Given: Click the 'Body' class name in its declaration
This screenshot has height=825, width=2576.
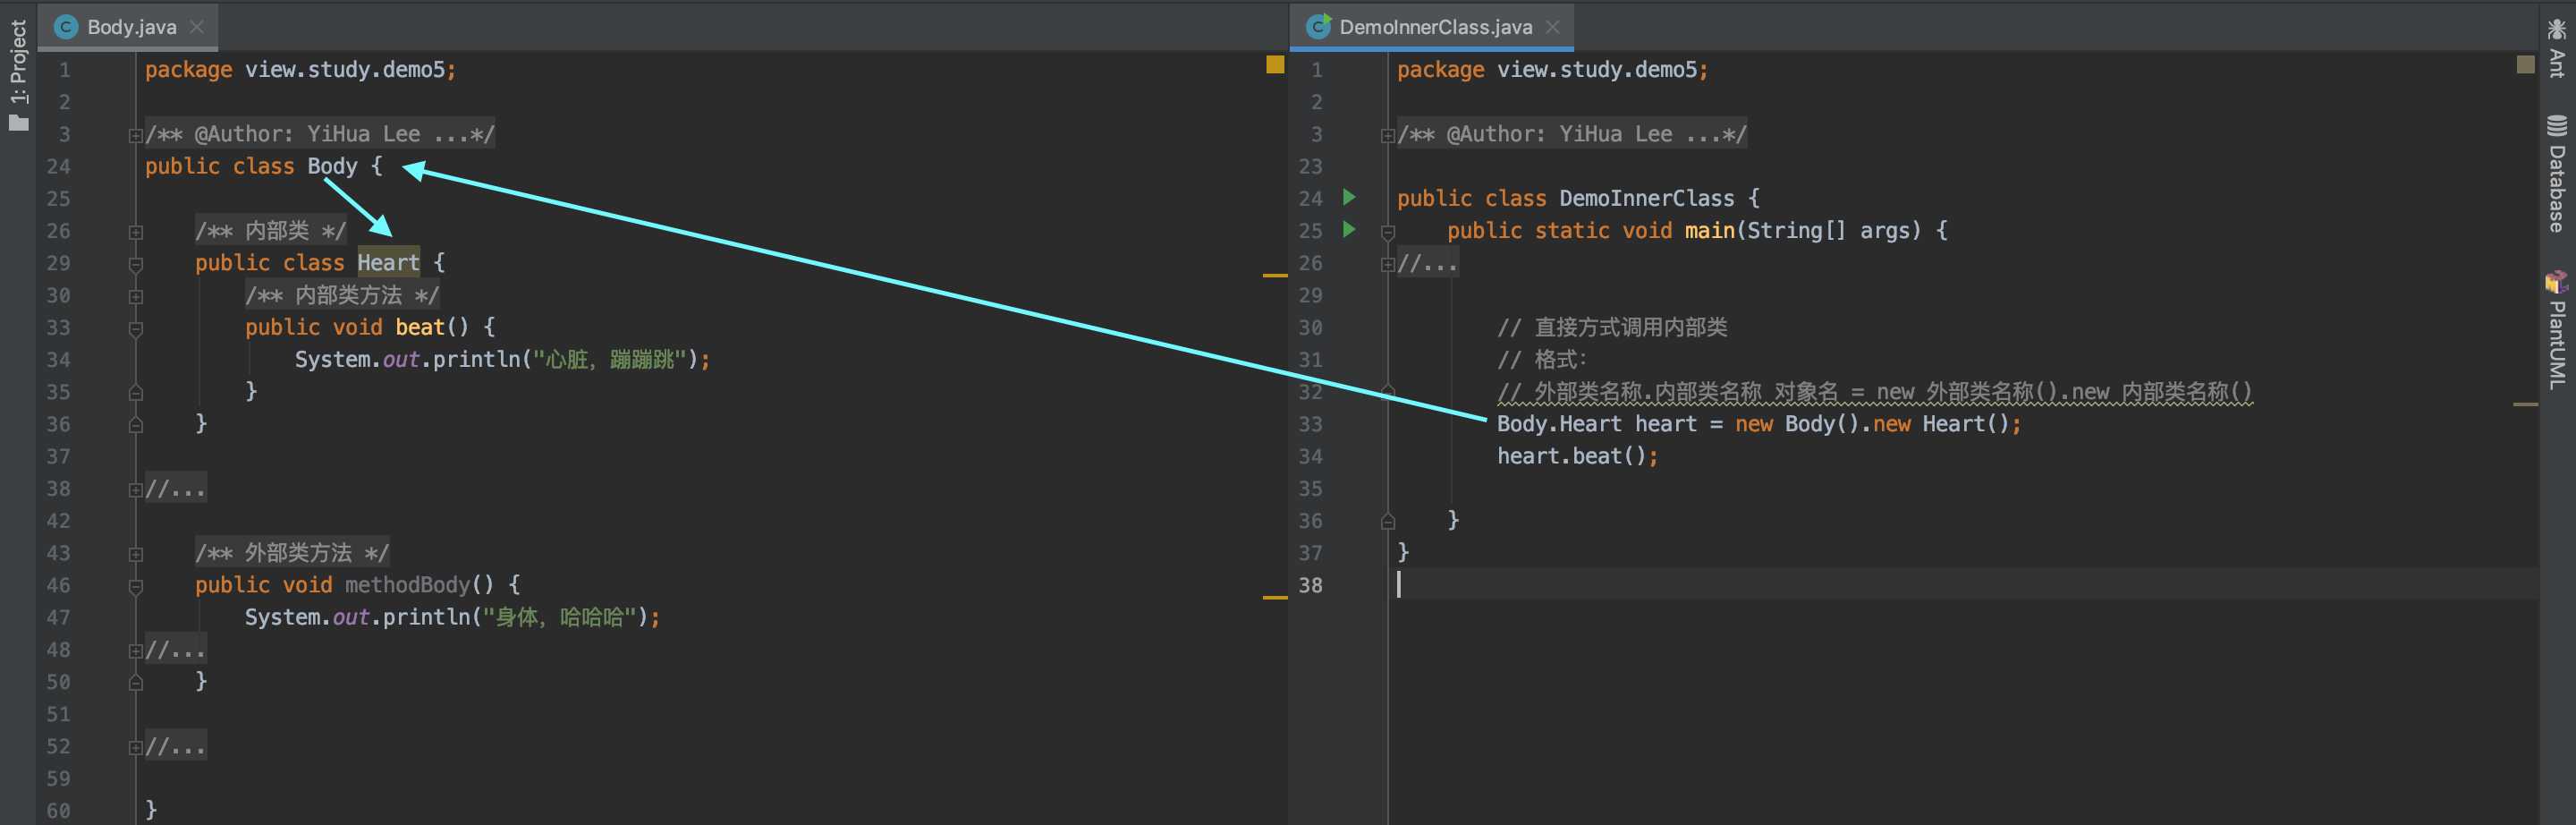Looking at the screenshot, I should [x=332, y=166].
